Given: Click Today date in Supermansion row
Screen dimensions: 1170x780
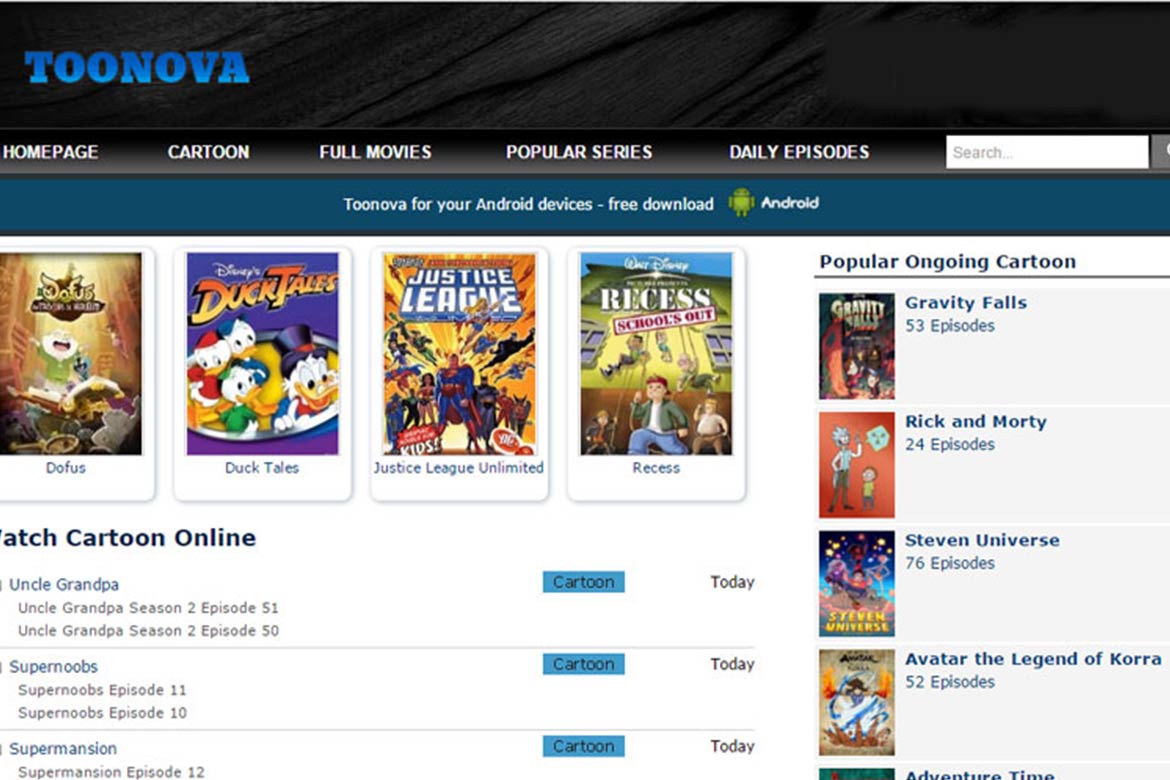Looking at the screenshot, I should pos(732,746).
